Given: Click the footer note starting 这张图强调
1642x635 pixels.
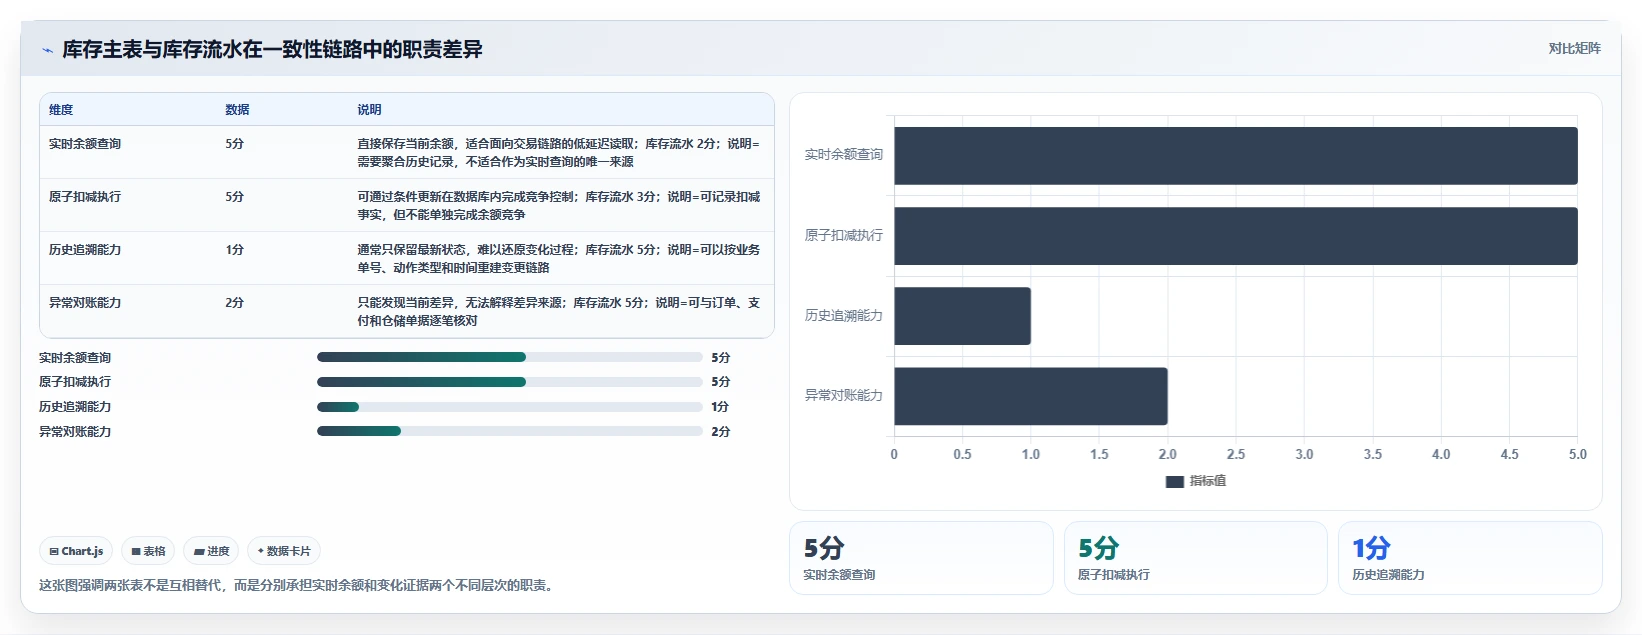Looking at the screenshot, I should [298, 585].
